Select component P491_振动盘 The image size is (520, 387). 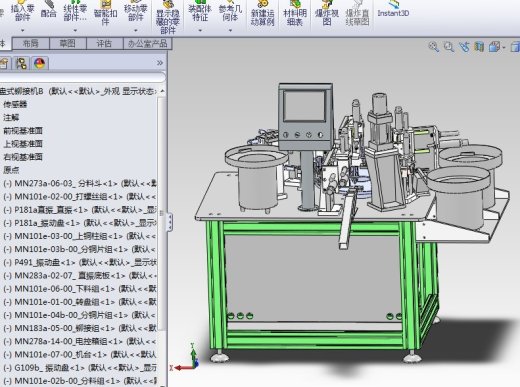(x=80, y=262)
